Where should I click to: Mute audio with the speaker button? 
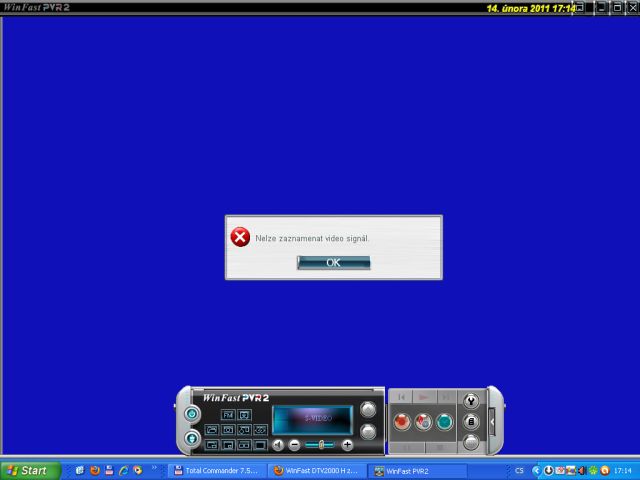[x=278, y=445]
